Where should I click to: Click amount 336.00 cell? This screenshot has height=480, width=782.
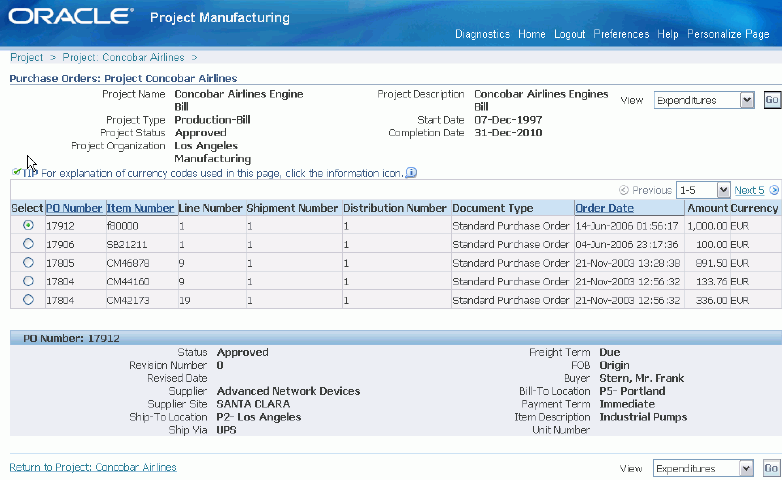(712, 300)
